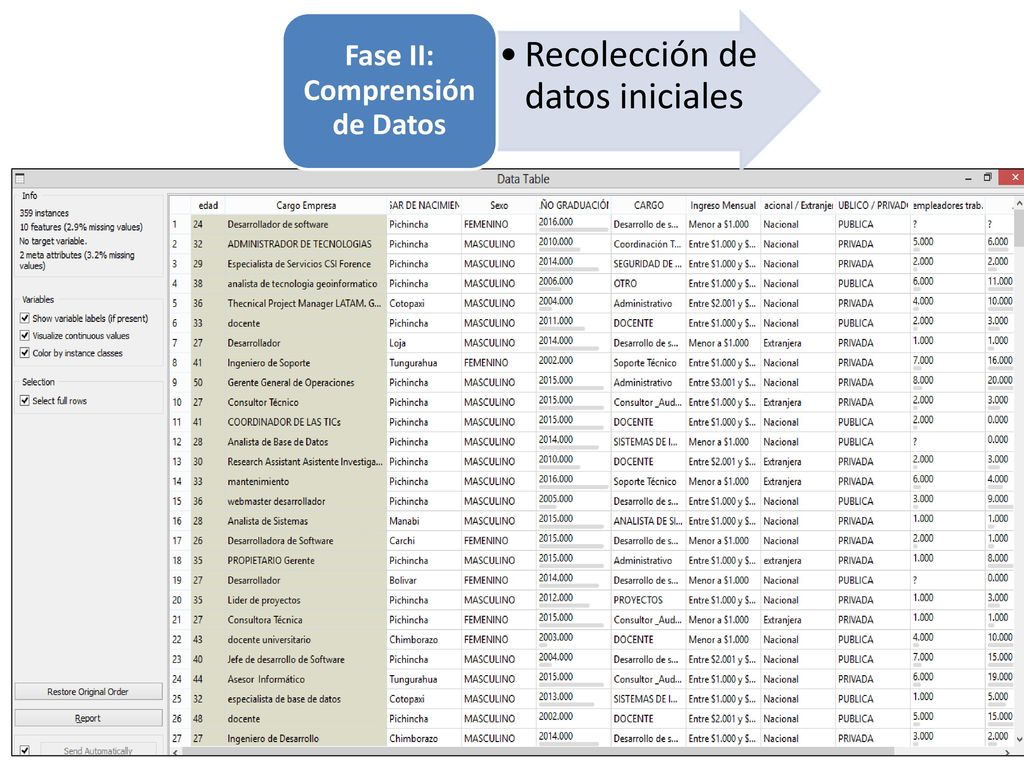Click cell 'webmaster desarrollador'
This screenshot has height=768, width=1024.
coord(306,501)
